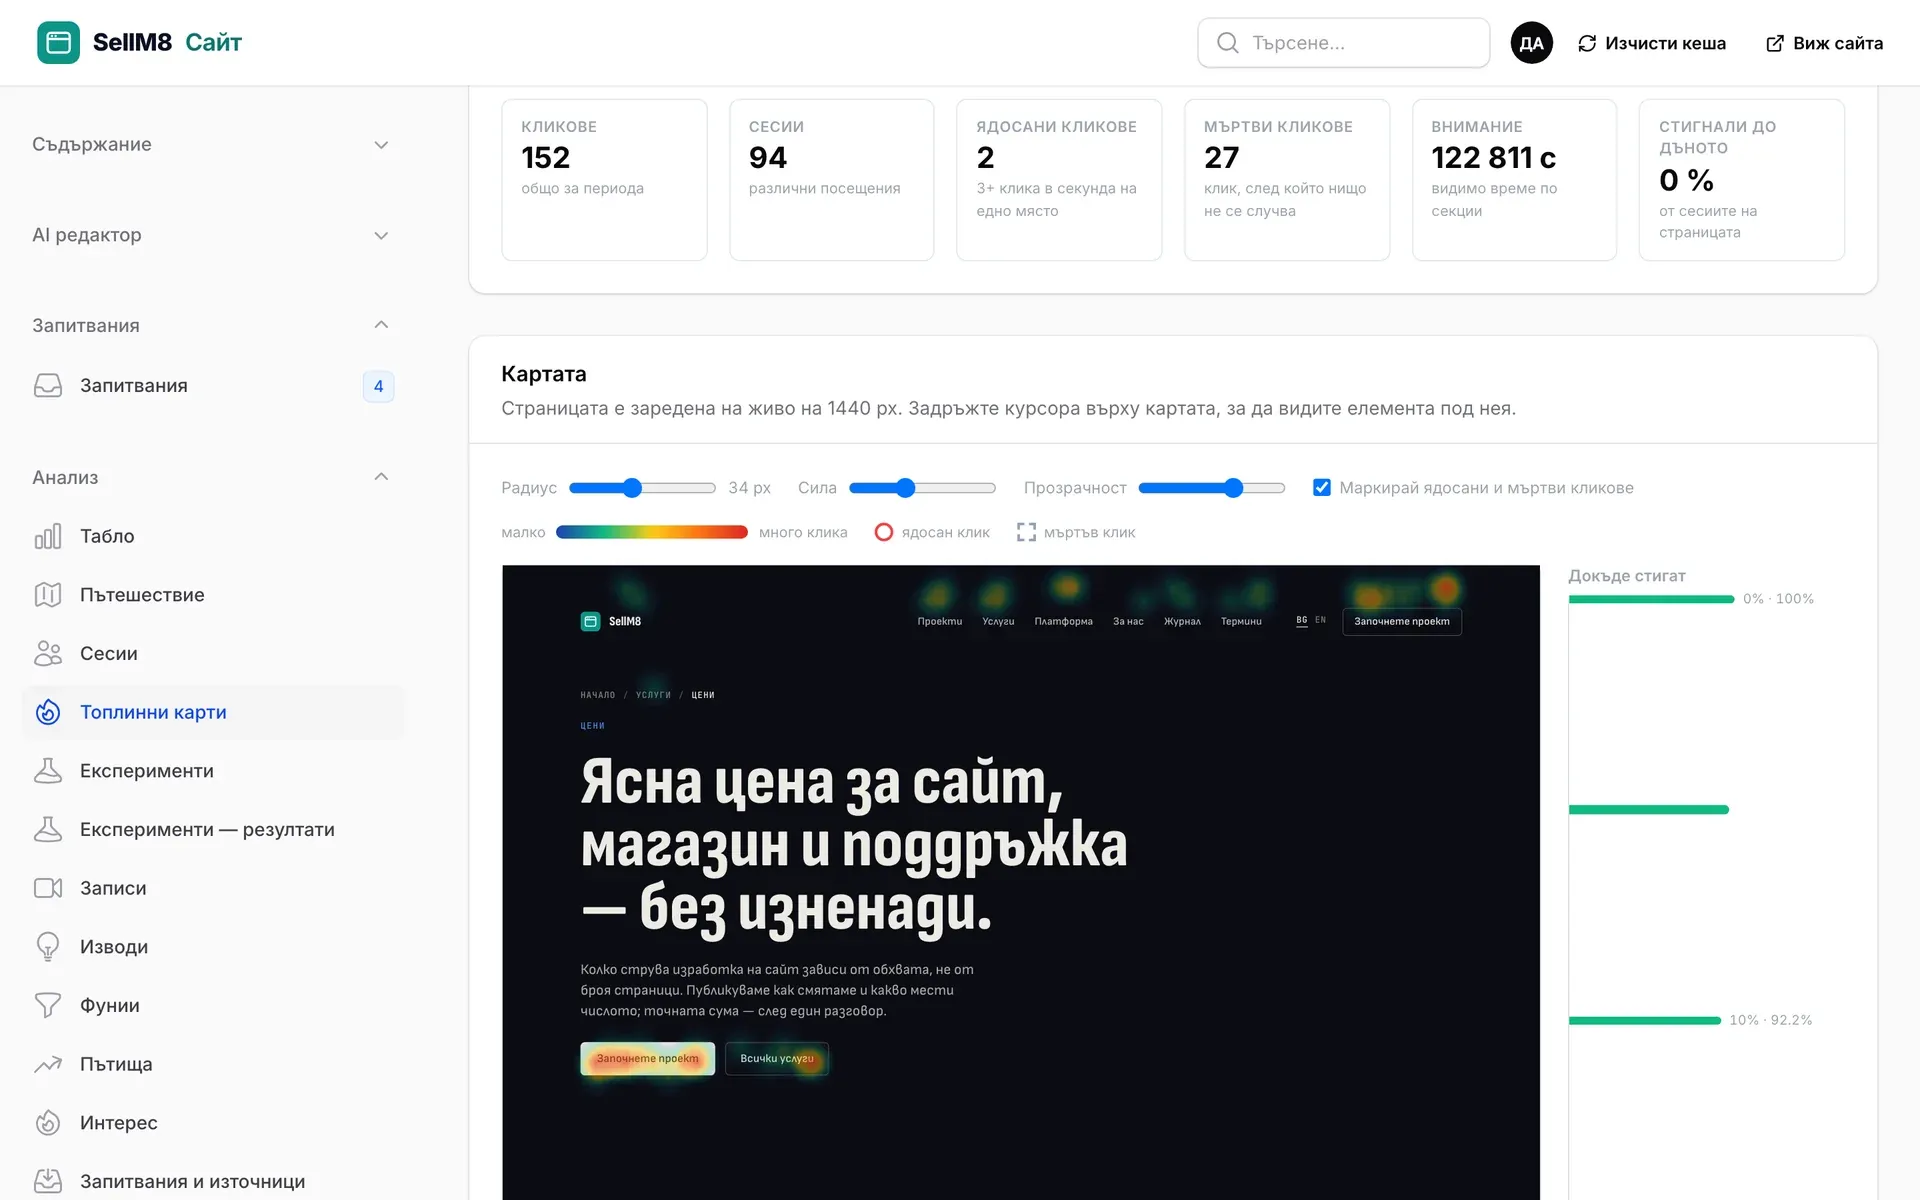Adjust the Сила slider
1920x1200 pixels.
coord(922,488)
